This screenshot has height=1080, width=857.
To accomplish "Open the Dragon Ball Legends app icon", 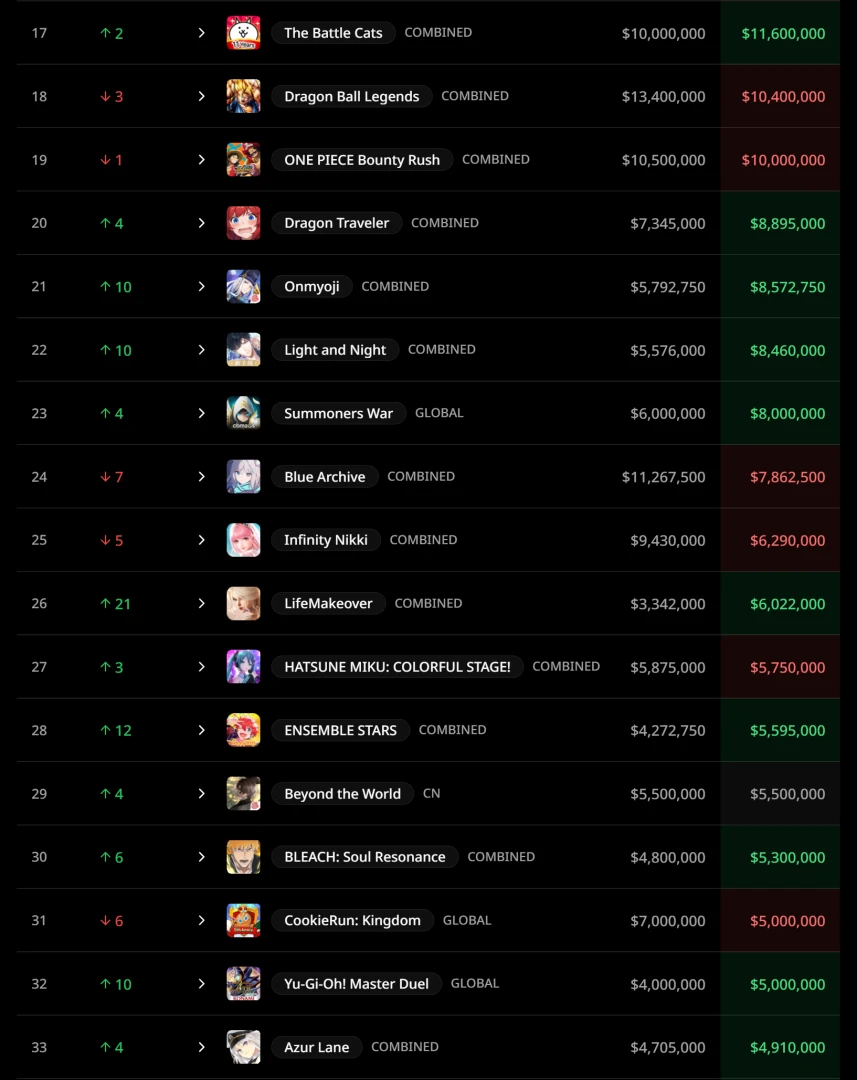I will tap(243, 96).
